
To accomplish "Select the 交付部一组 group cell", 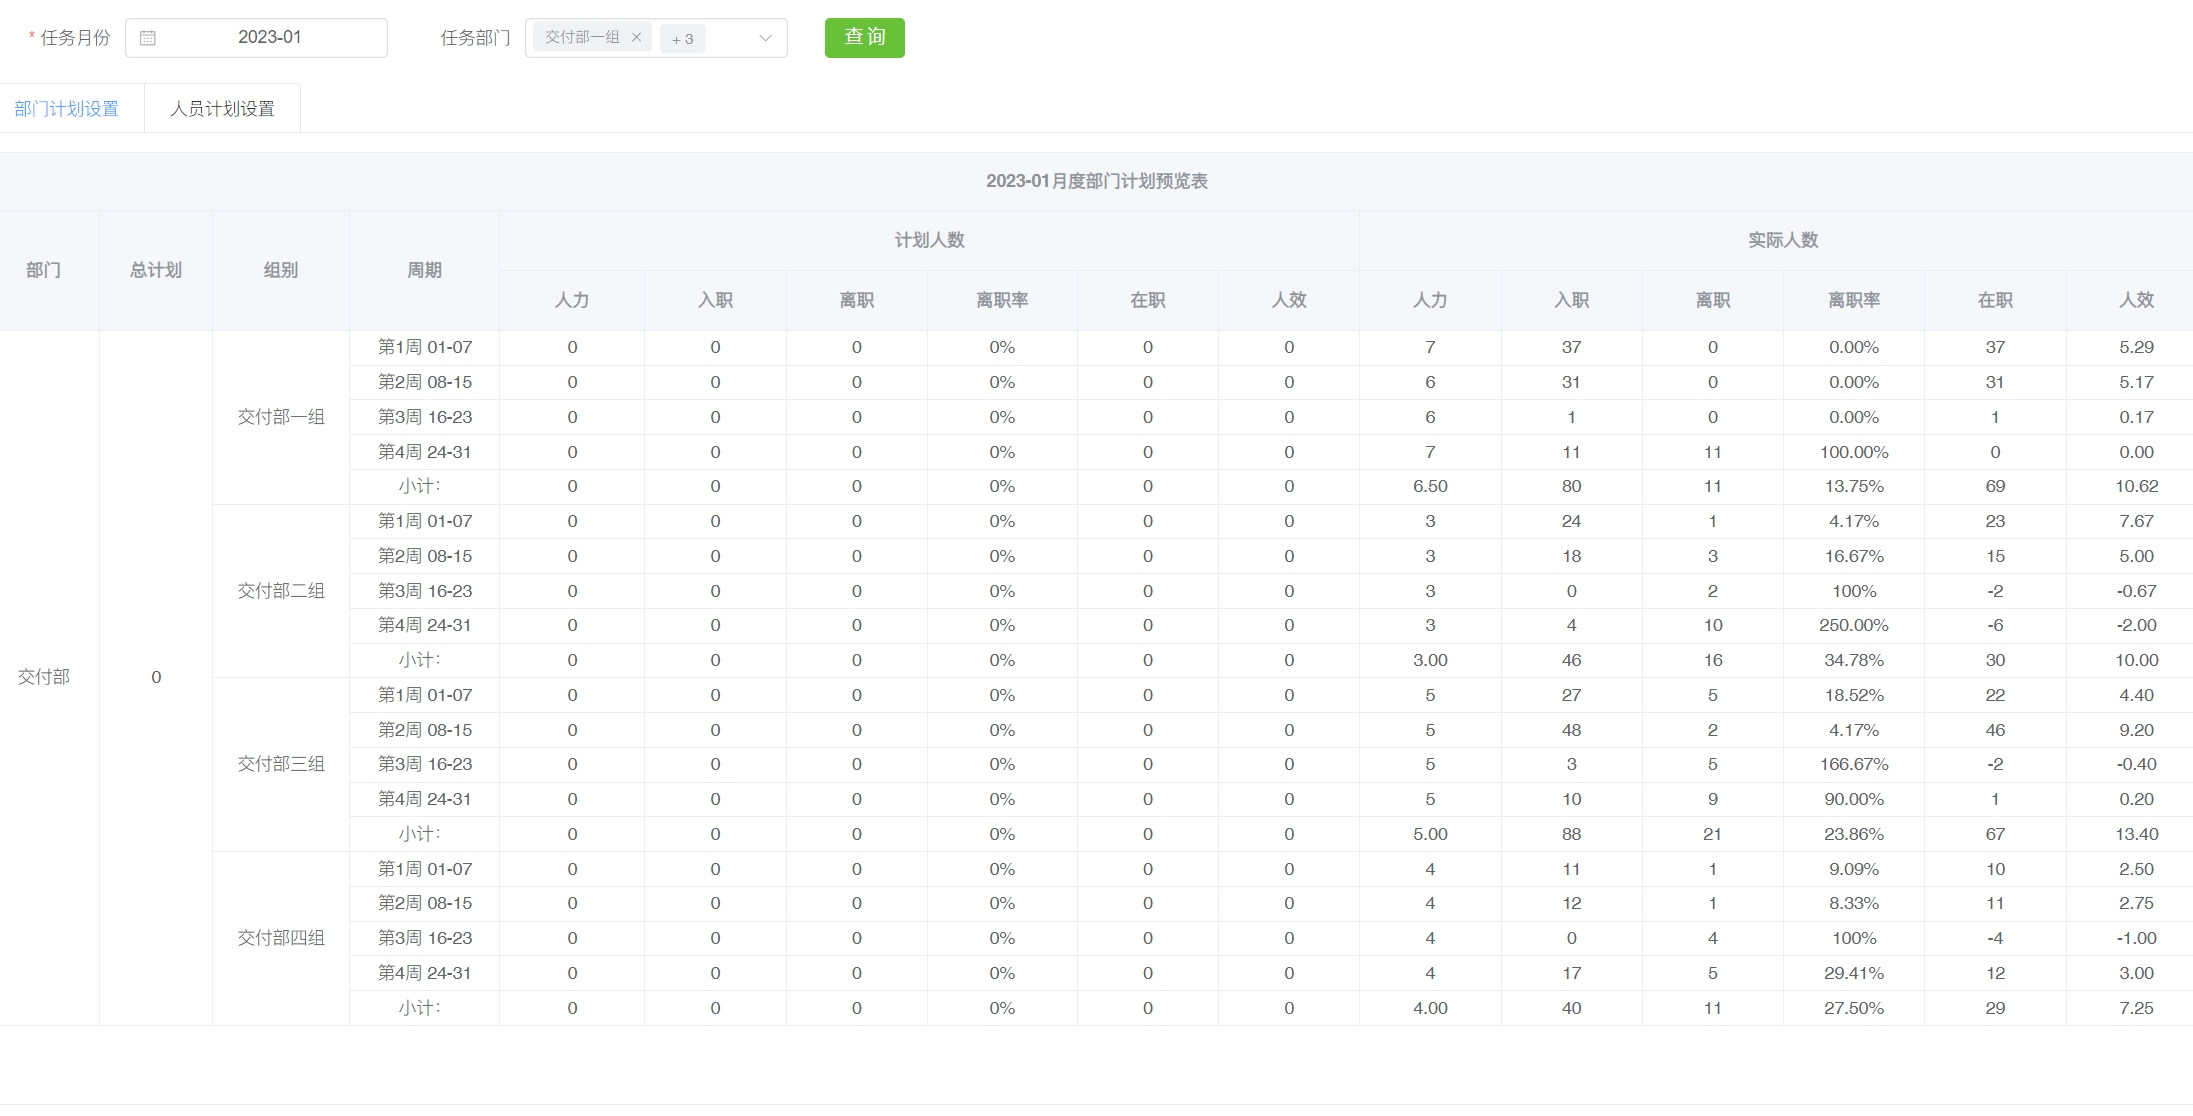I will tap(281, 417).
